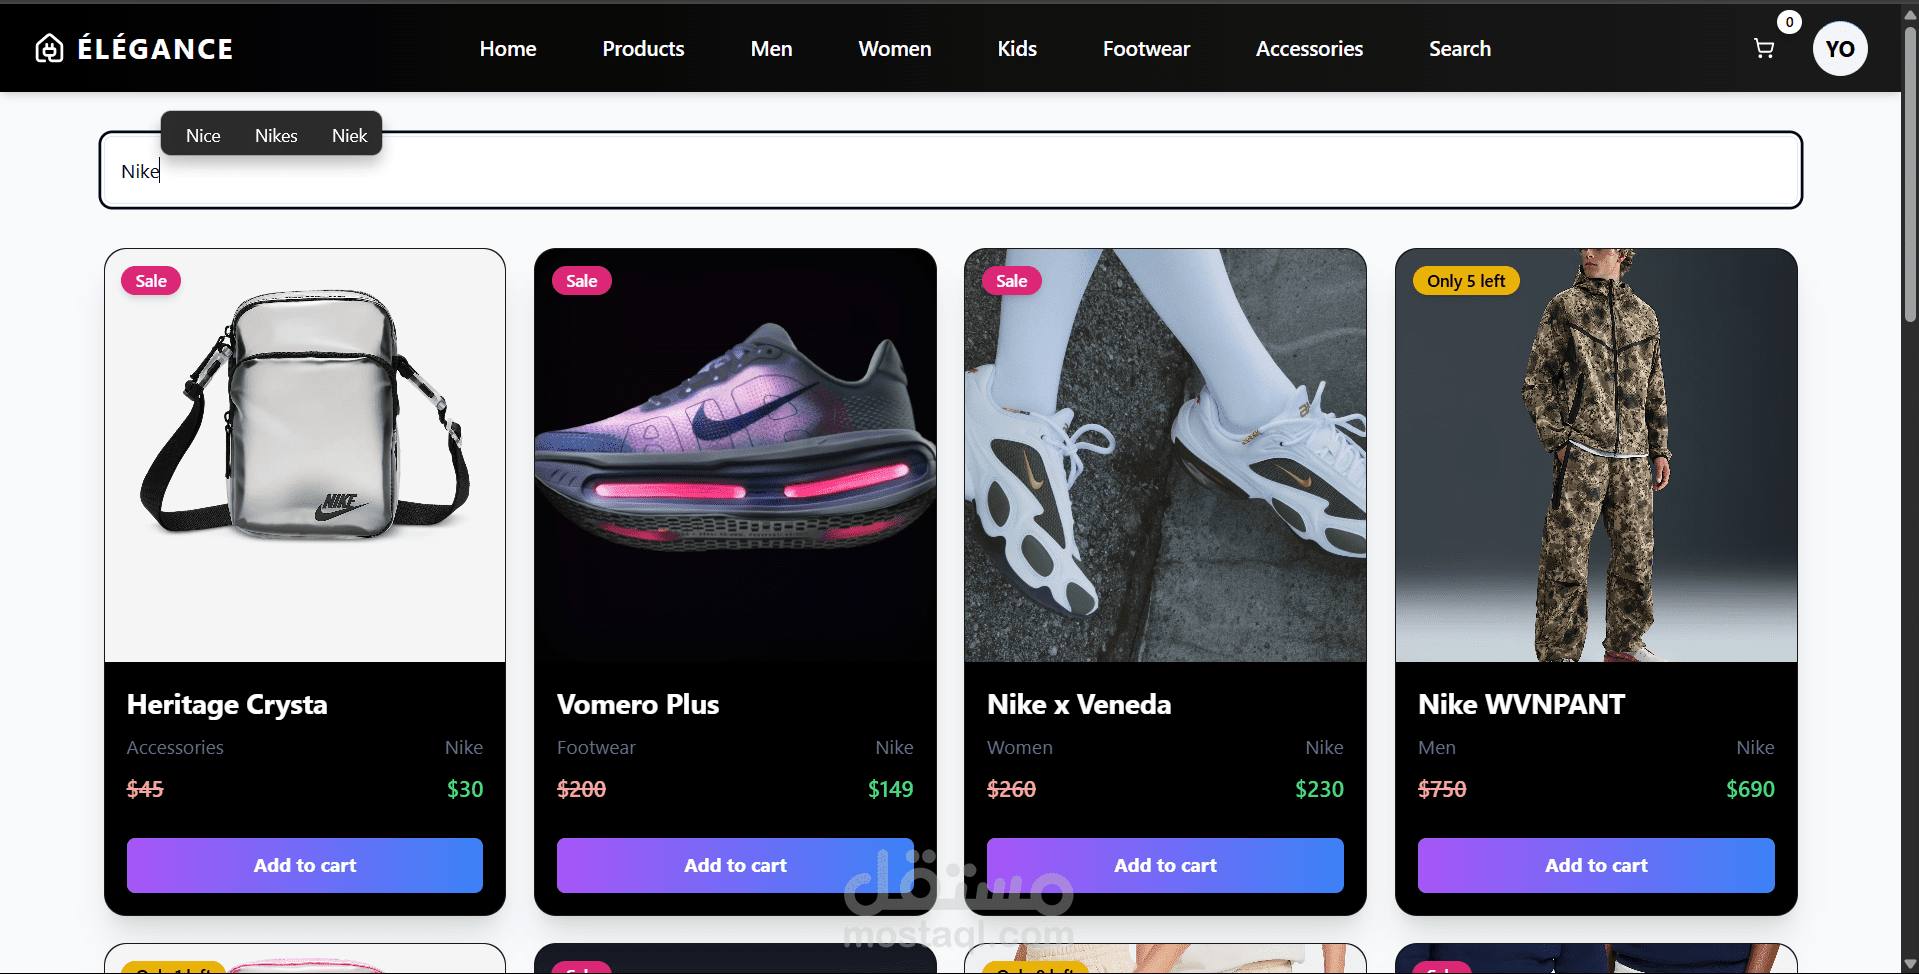Viewport: 1919px width, 974px height.
Task: Click the scrollbar down arrow
Action: point(1910,964)
